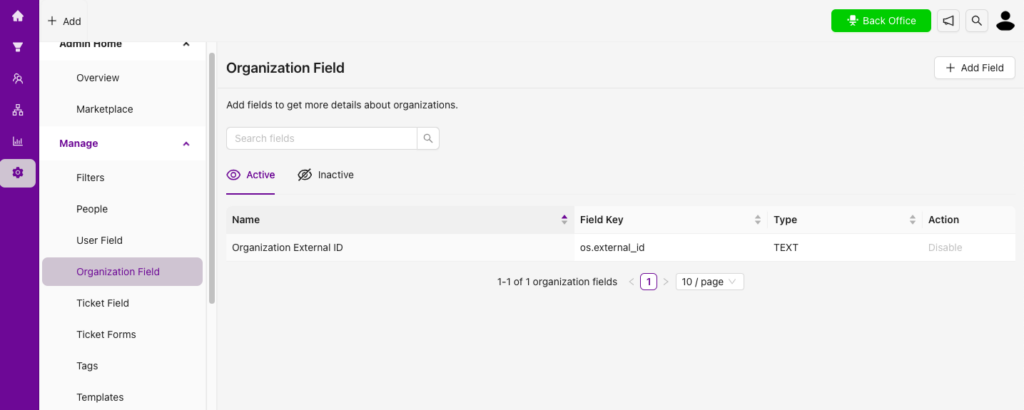Open the home icon in purple sidebar

pyautogui.click(x=18, y=16)
